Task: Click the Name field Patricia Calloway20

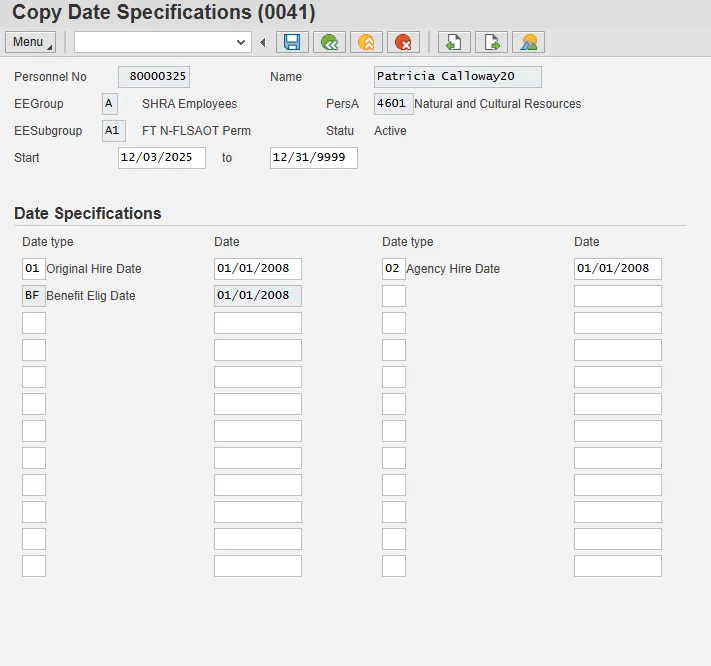Action: pyautogui.click(x=457, y=77)
